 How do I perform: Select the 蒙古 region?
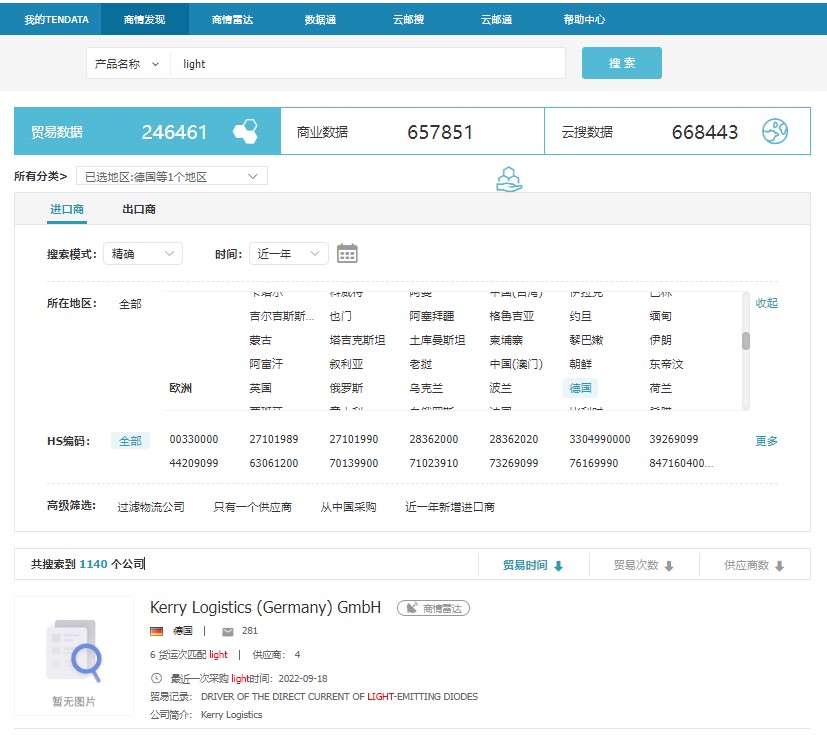(x=261, y=340)
